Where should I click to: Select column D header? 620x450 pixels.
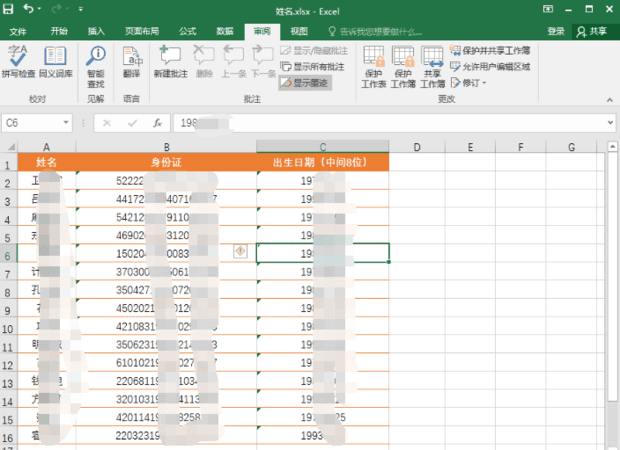point(417,147)
